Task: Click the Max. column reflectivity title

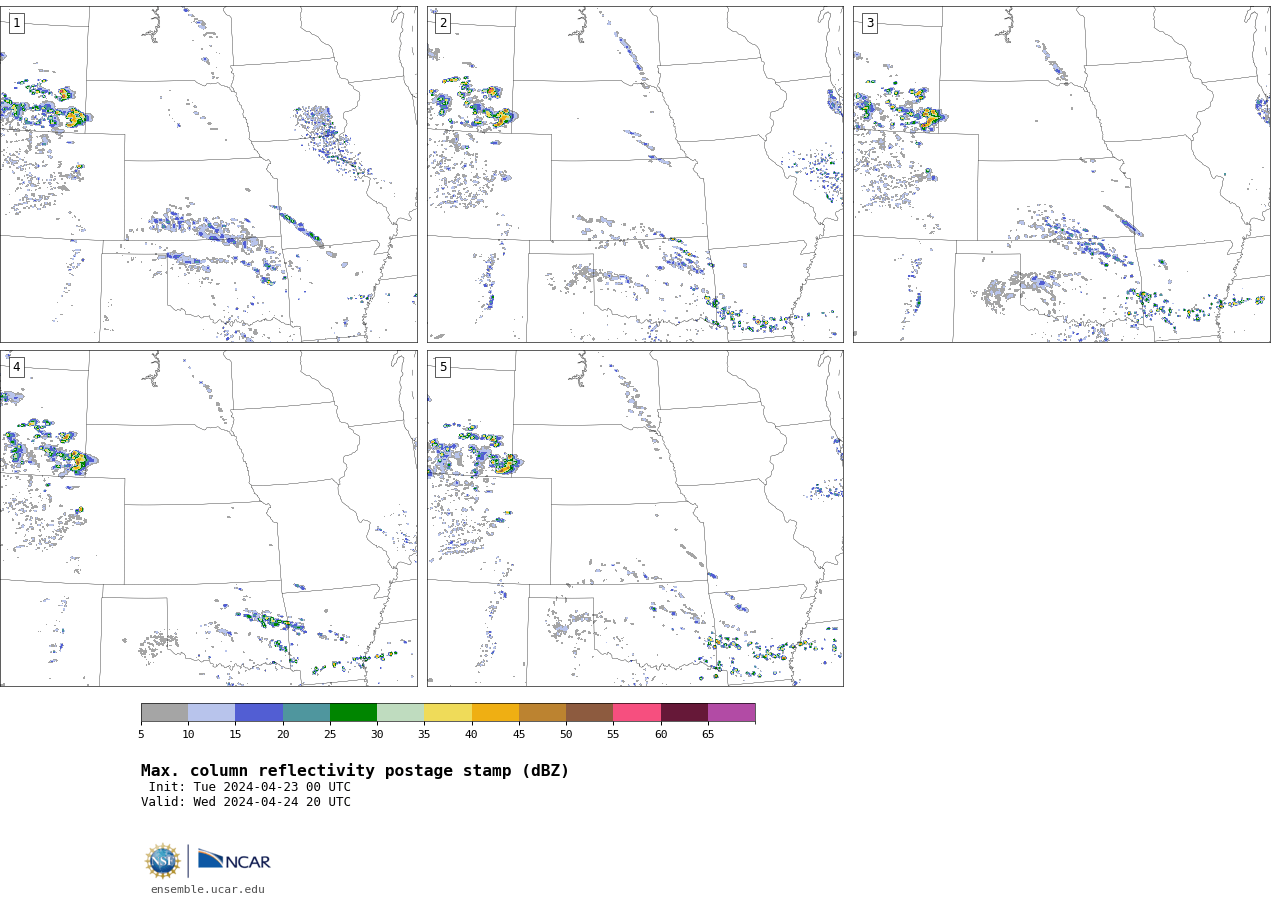Action: [x=355, y=771]
